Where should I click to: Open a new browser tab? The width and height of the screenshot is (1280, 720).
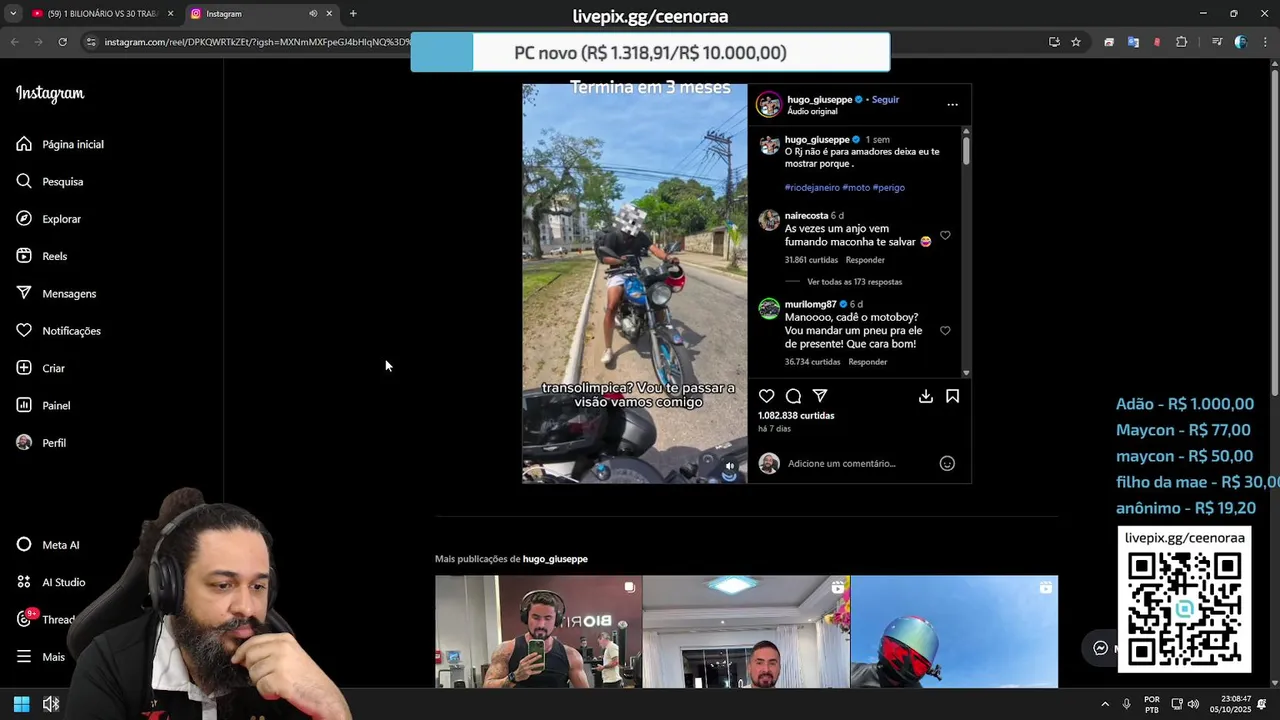(x=353, y=14)
